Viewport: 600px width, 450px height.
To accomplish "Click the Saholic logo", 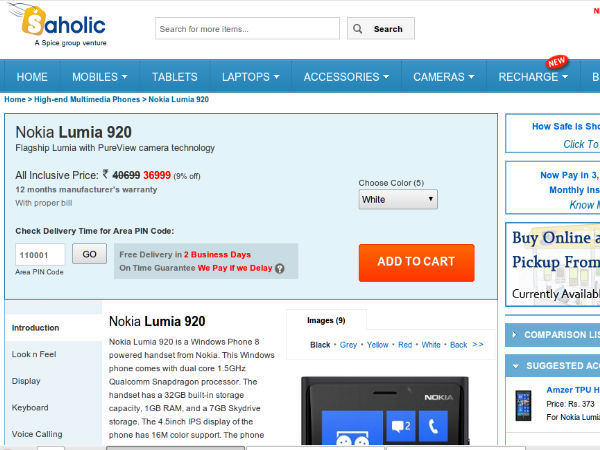I will click(x=57, y=26).
